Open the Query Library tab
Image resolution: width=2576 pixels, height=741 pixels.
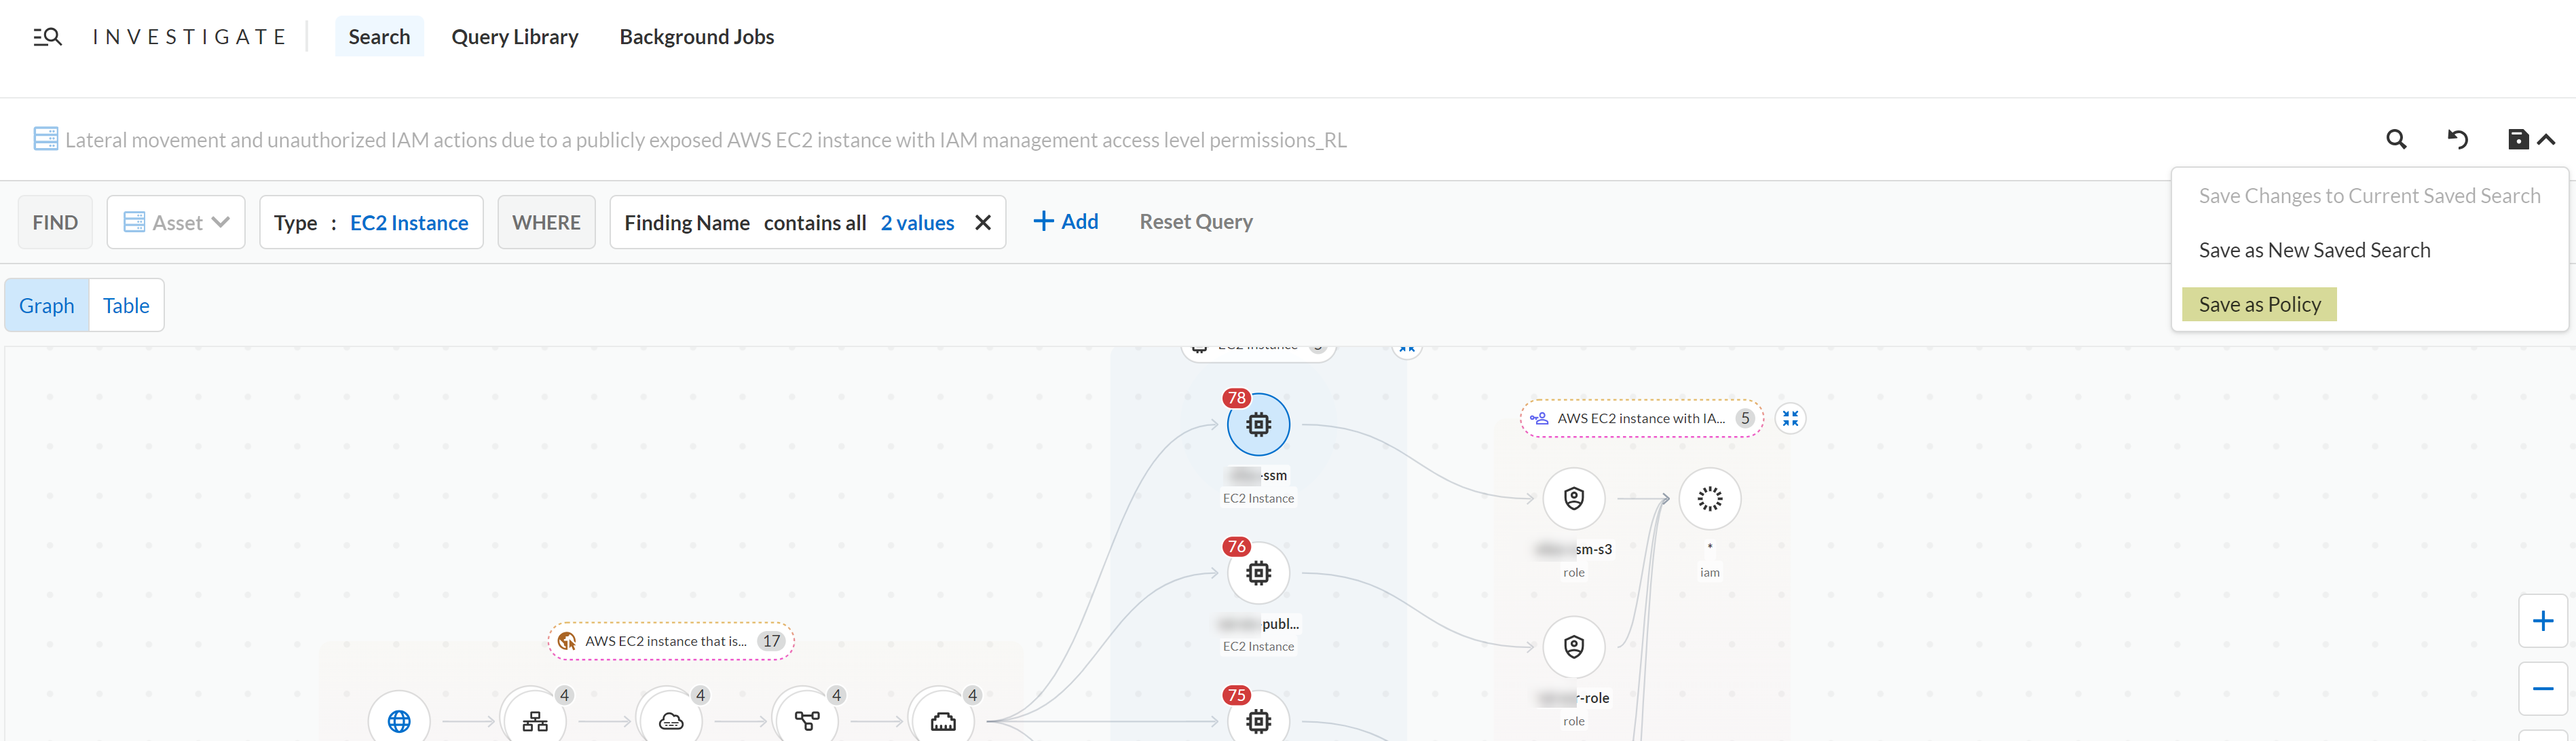pyautogui.click(x=515, y=37)
